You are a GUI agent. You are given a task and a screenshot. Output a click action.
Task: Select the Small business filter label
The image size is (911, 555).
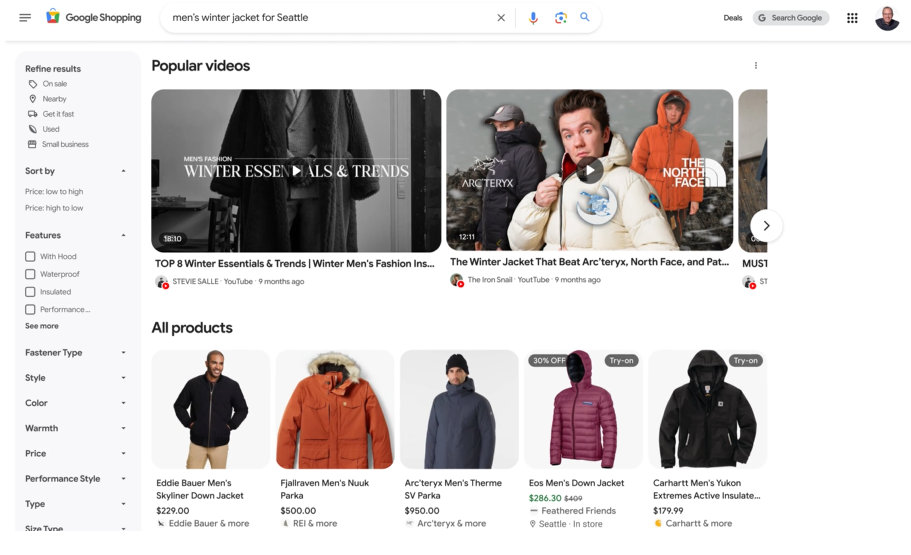click(65, 144)
